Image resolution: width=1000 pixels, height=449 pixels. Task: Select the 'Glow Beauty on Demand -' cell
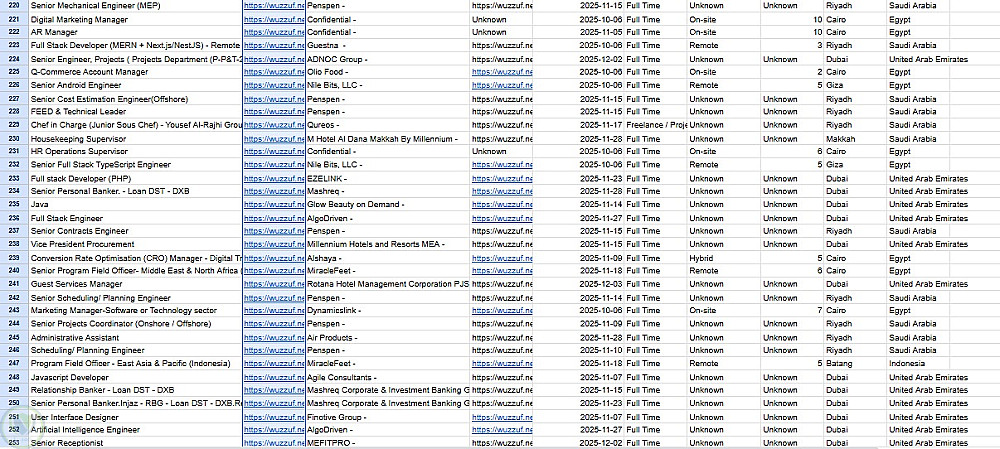click(x=387, y=204)
